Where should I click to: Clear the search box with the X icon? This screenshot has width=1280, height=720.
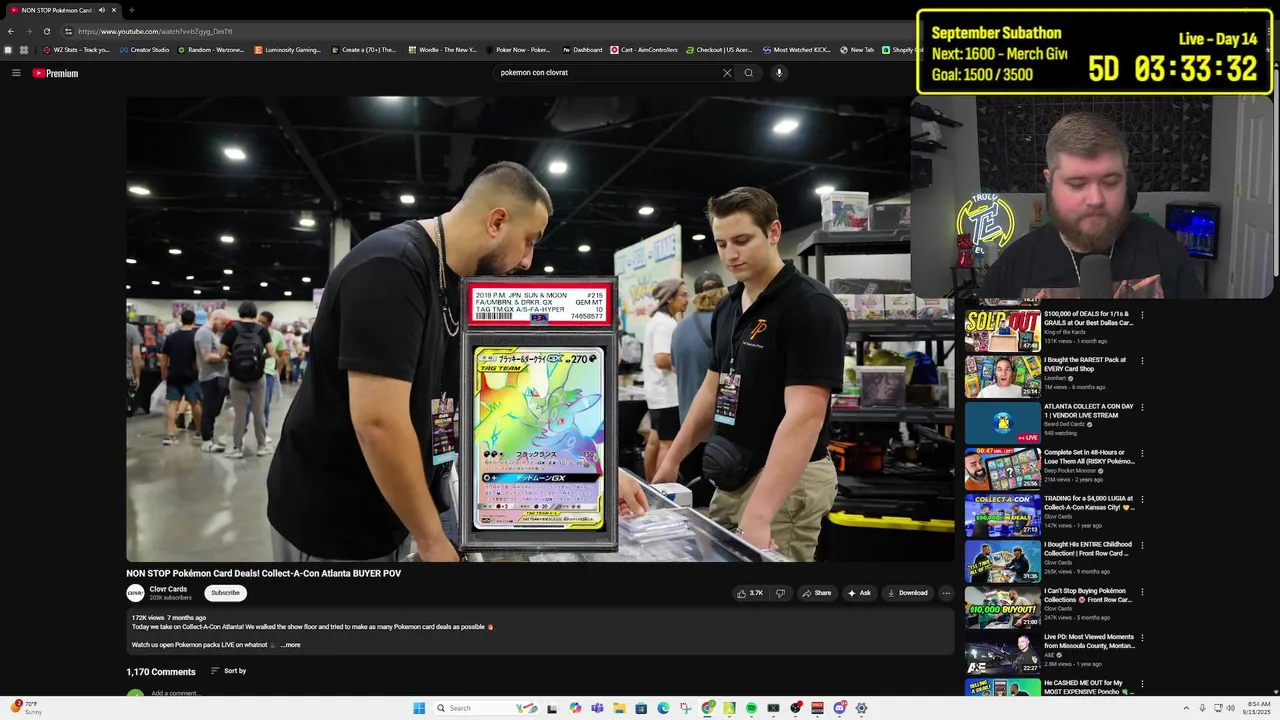727,73
